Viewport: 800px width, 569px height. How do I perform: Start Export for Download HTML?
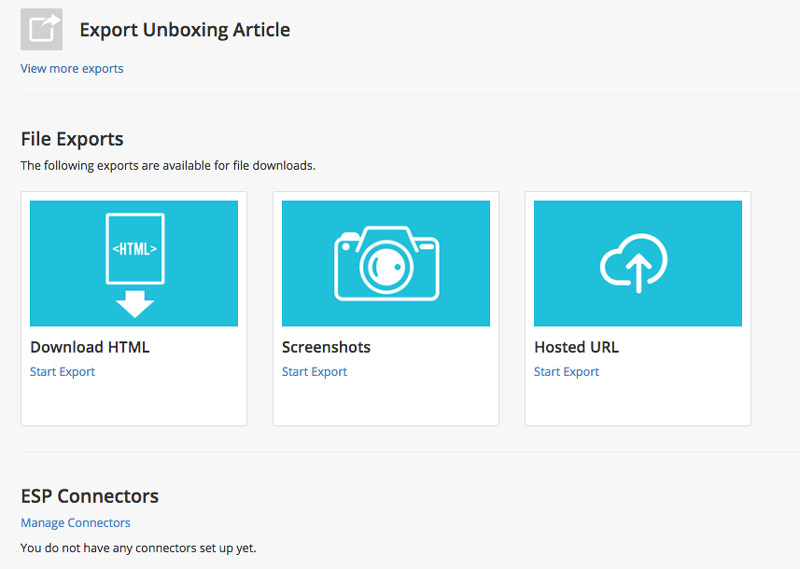coord(62,372)
